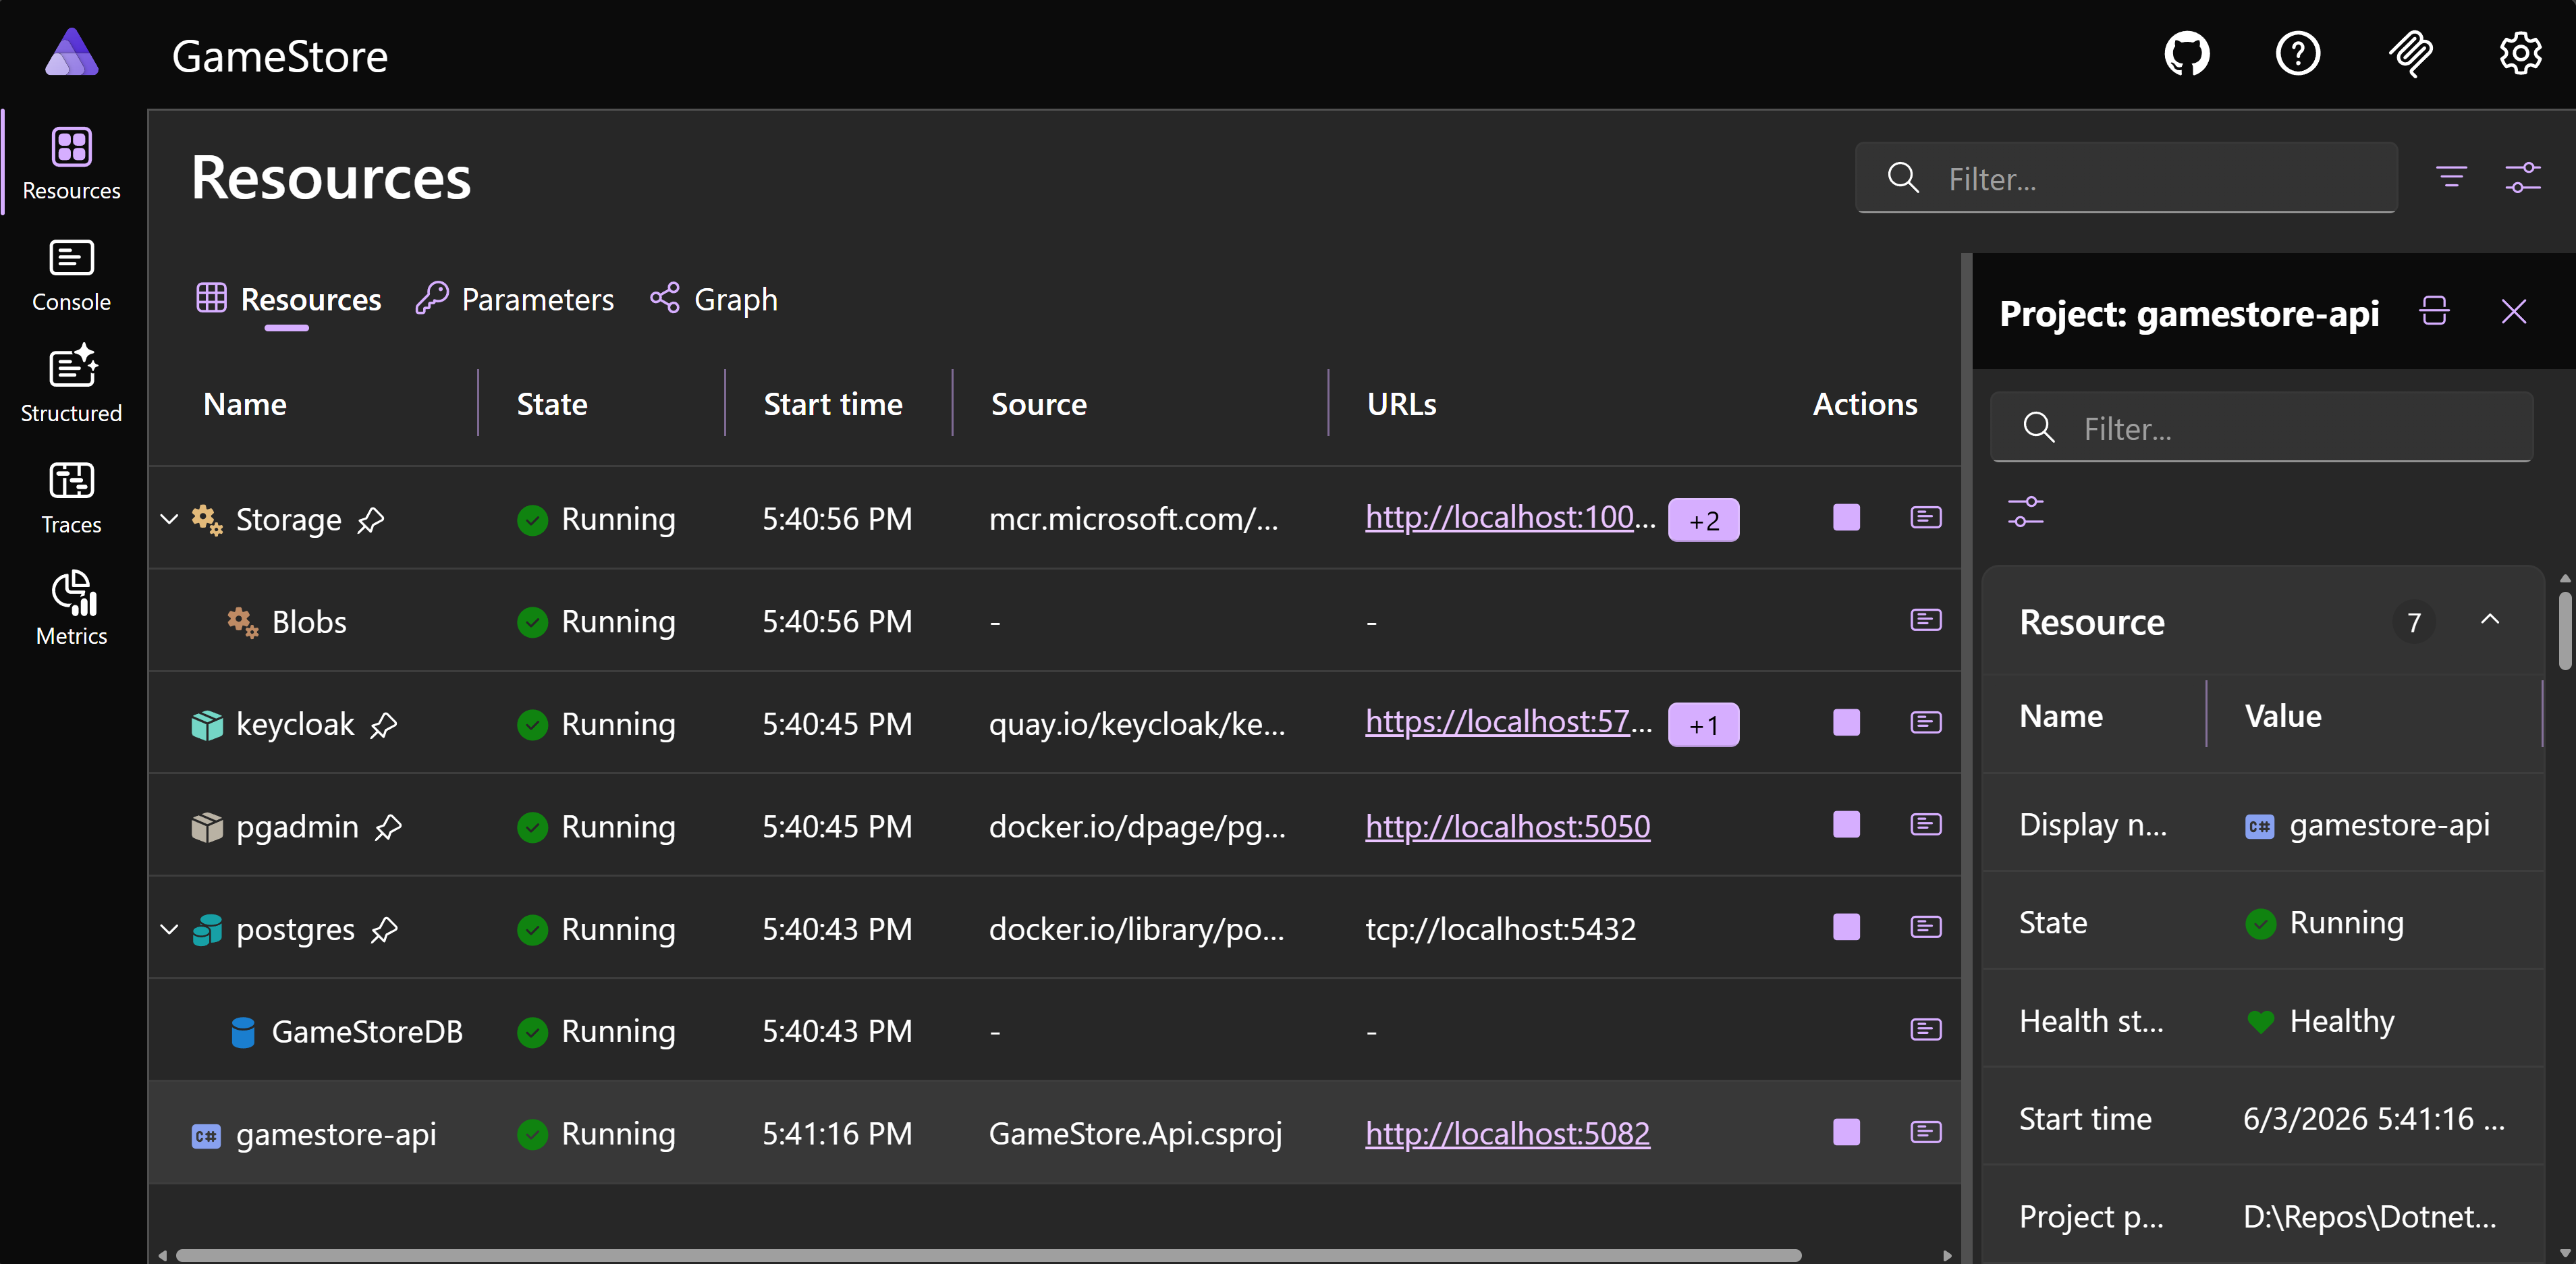View console logs for Blobs
This screenshot has width=2576, height=1264.
[1926, 621]
